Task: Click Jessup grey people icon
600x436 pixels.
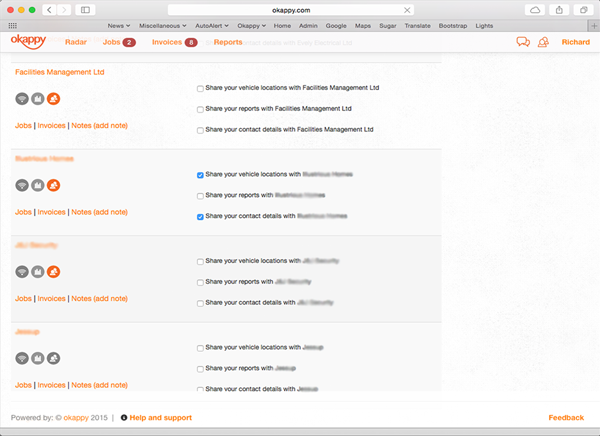Action: pos(54,358)
